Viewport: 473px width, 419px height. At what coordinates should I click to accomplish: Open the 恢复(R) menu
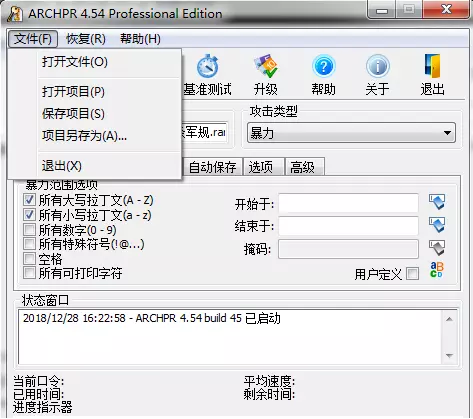click(86, 39)
